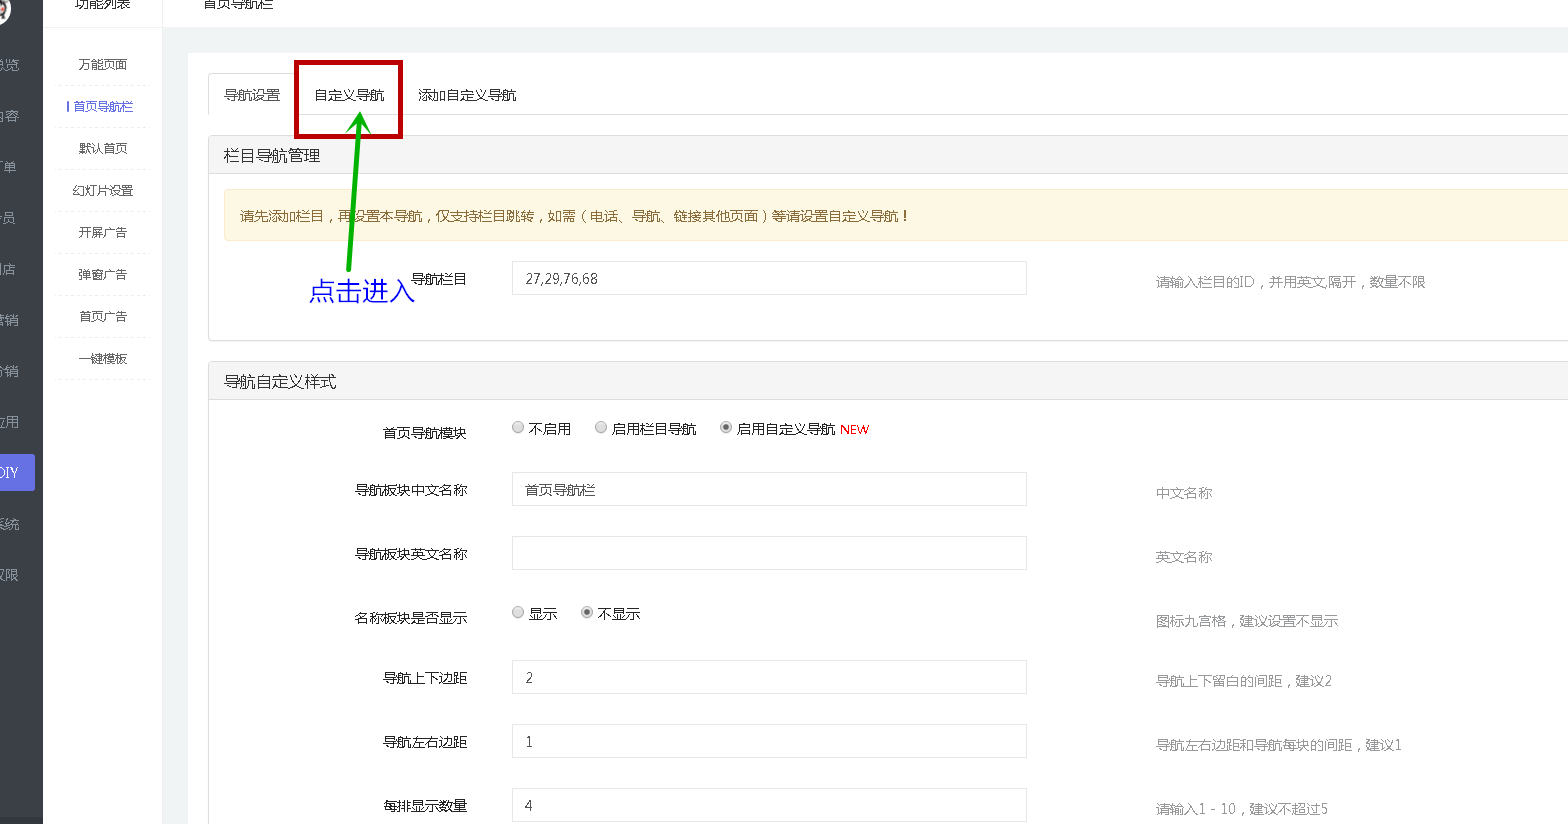Go to 默认首页 in the sidebar
The width and height of the screenshot is (1568, 824).
coord(103,149)
